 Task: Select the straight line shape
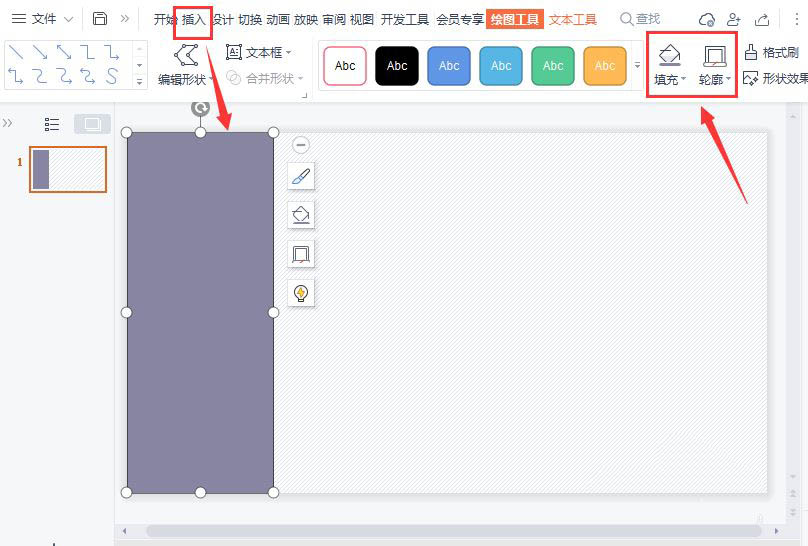(x=16, y=52)
